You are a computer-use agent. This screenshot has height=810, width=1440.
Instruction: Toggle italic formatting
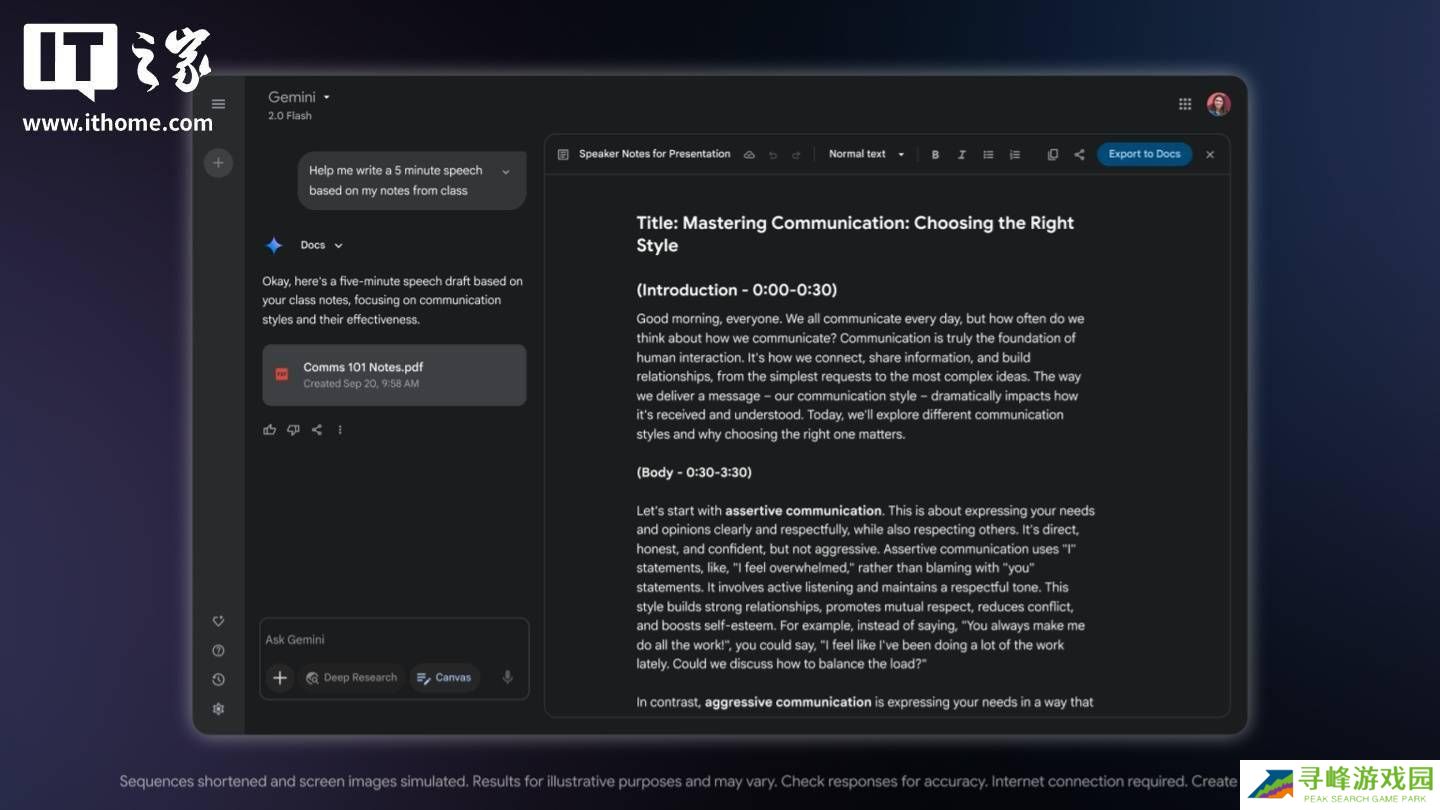(x=961, y=155)
